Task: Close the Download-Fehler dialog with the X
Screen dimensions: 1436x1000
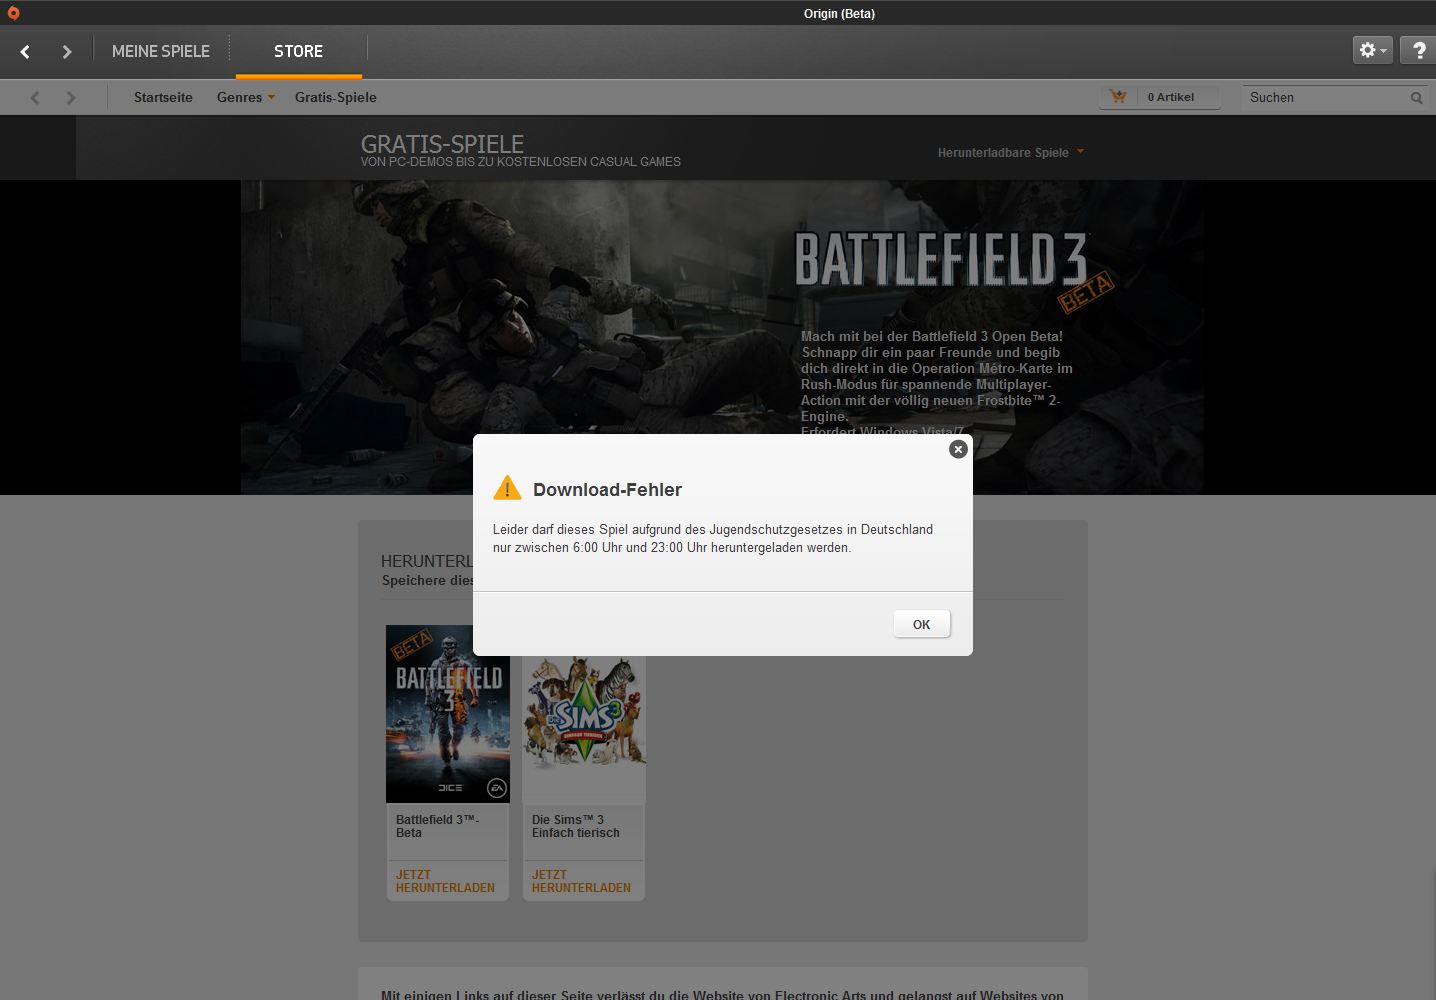Action: (x=958, y=450)
